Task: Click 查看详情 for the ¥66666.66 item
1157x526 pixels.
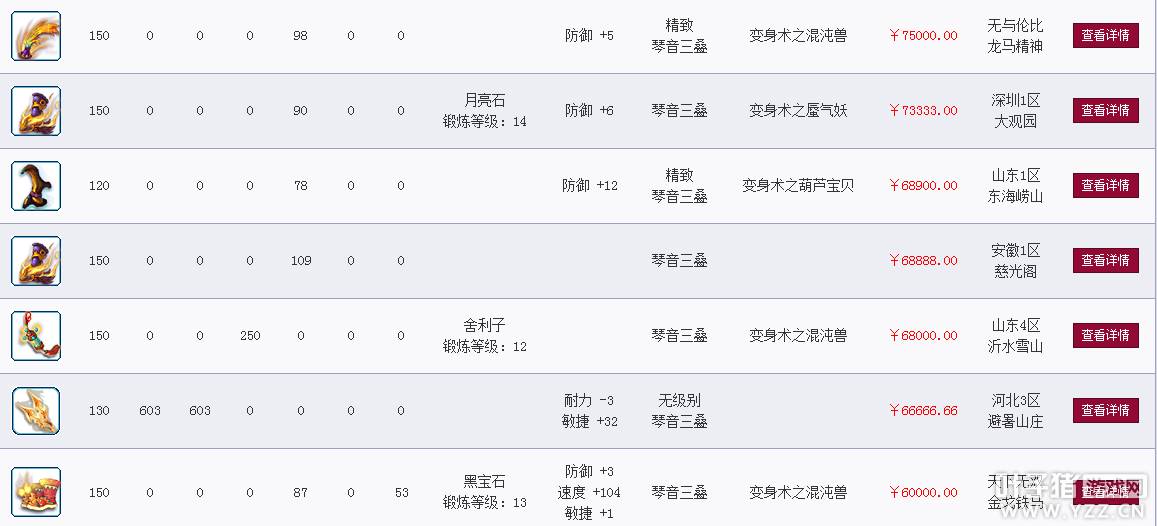Action: click(1105, 410)
